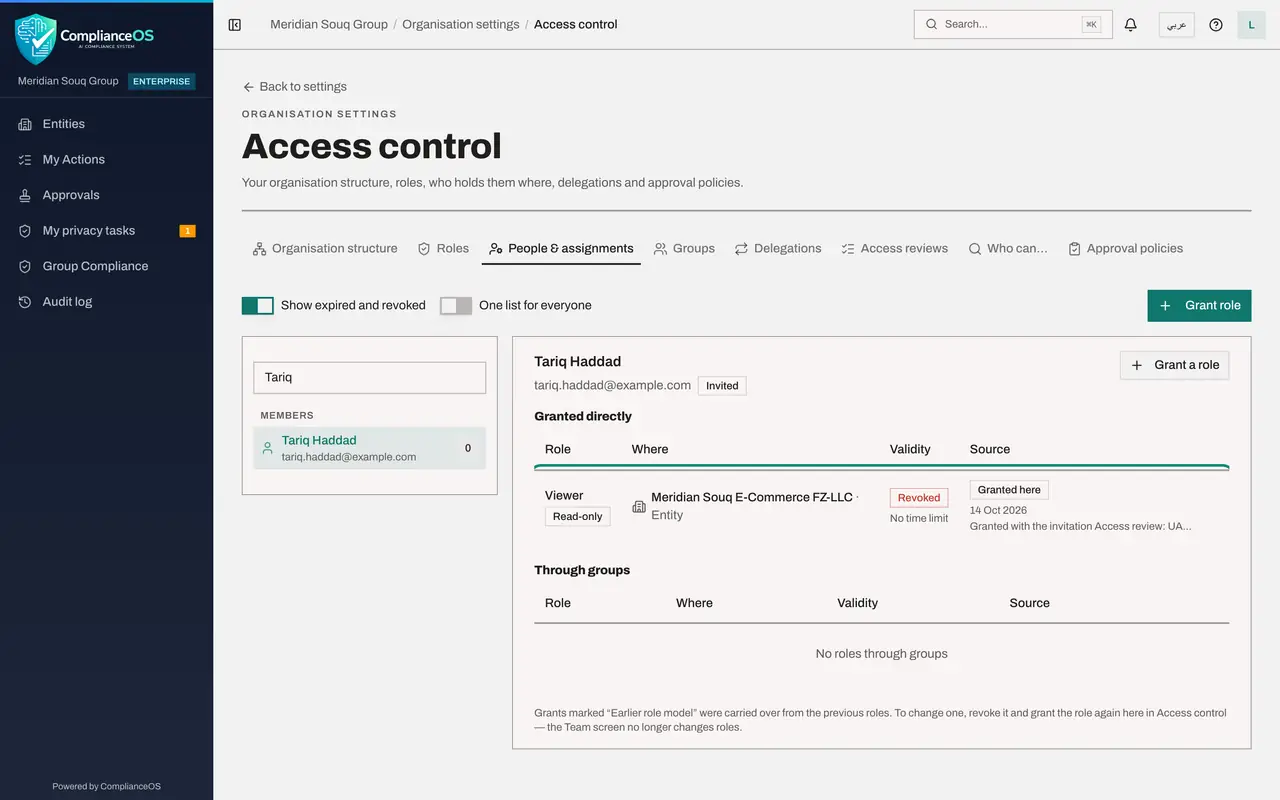The width and height of the screenshot is (1280, 800).
Task: Click the member search field with Tariq
Action: (369, 377)
